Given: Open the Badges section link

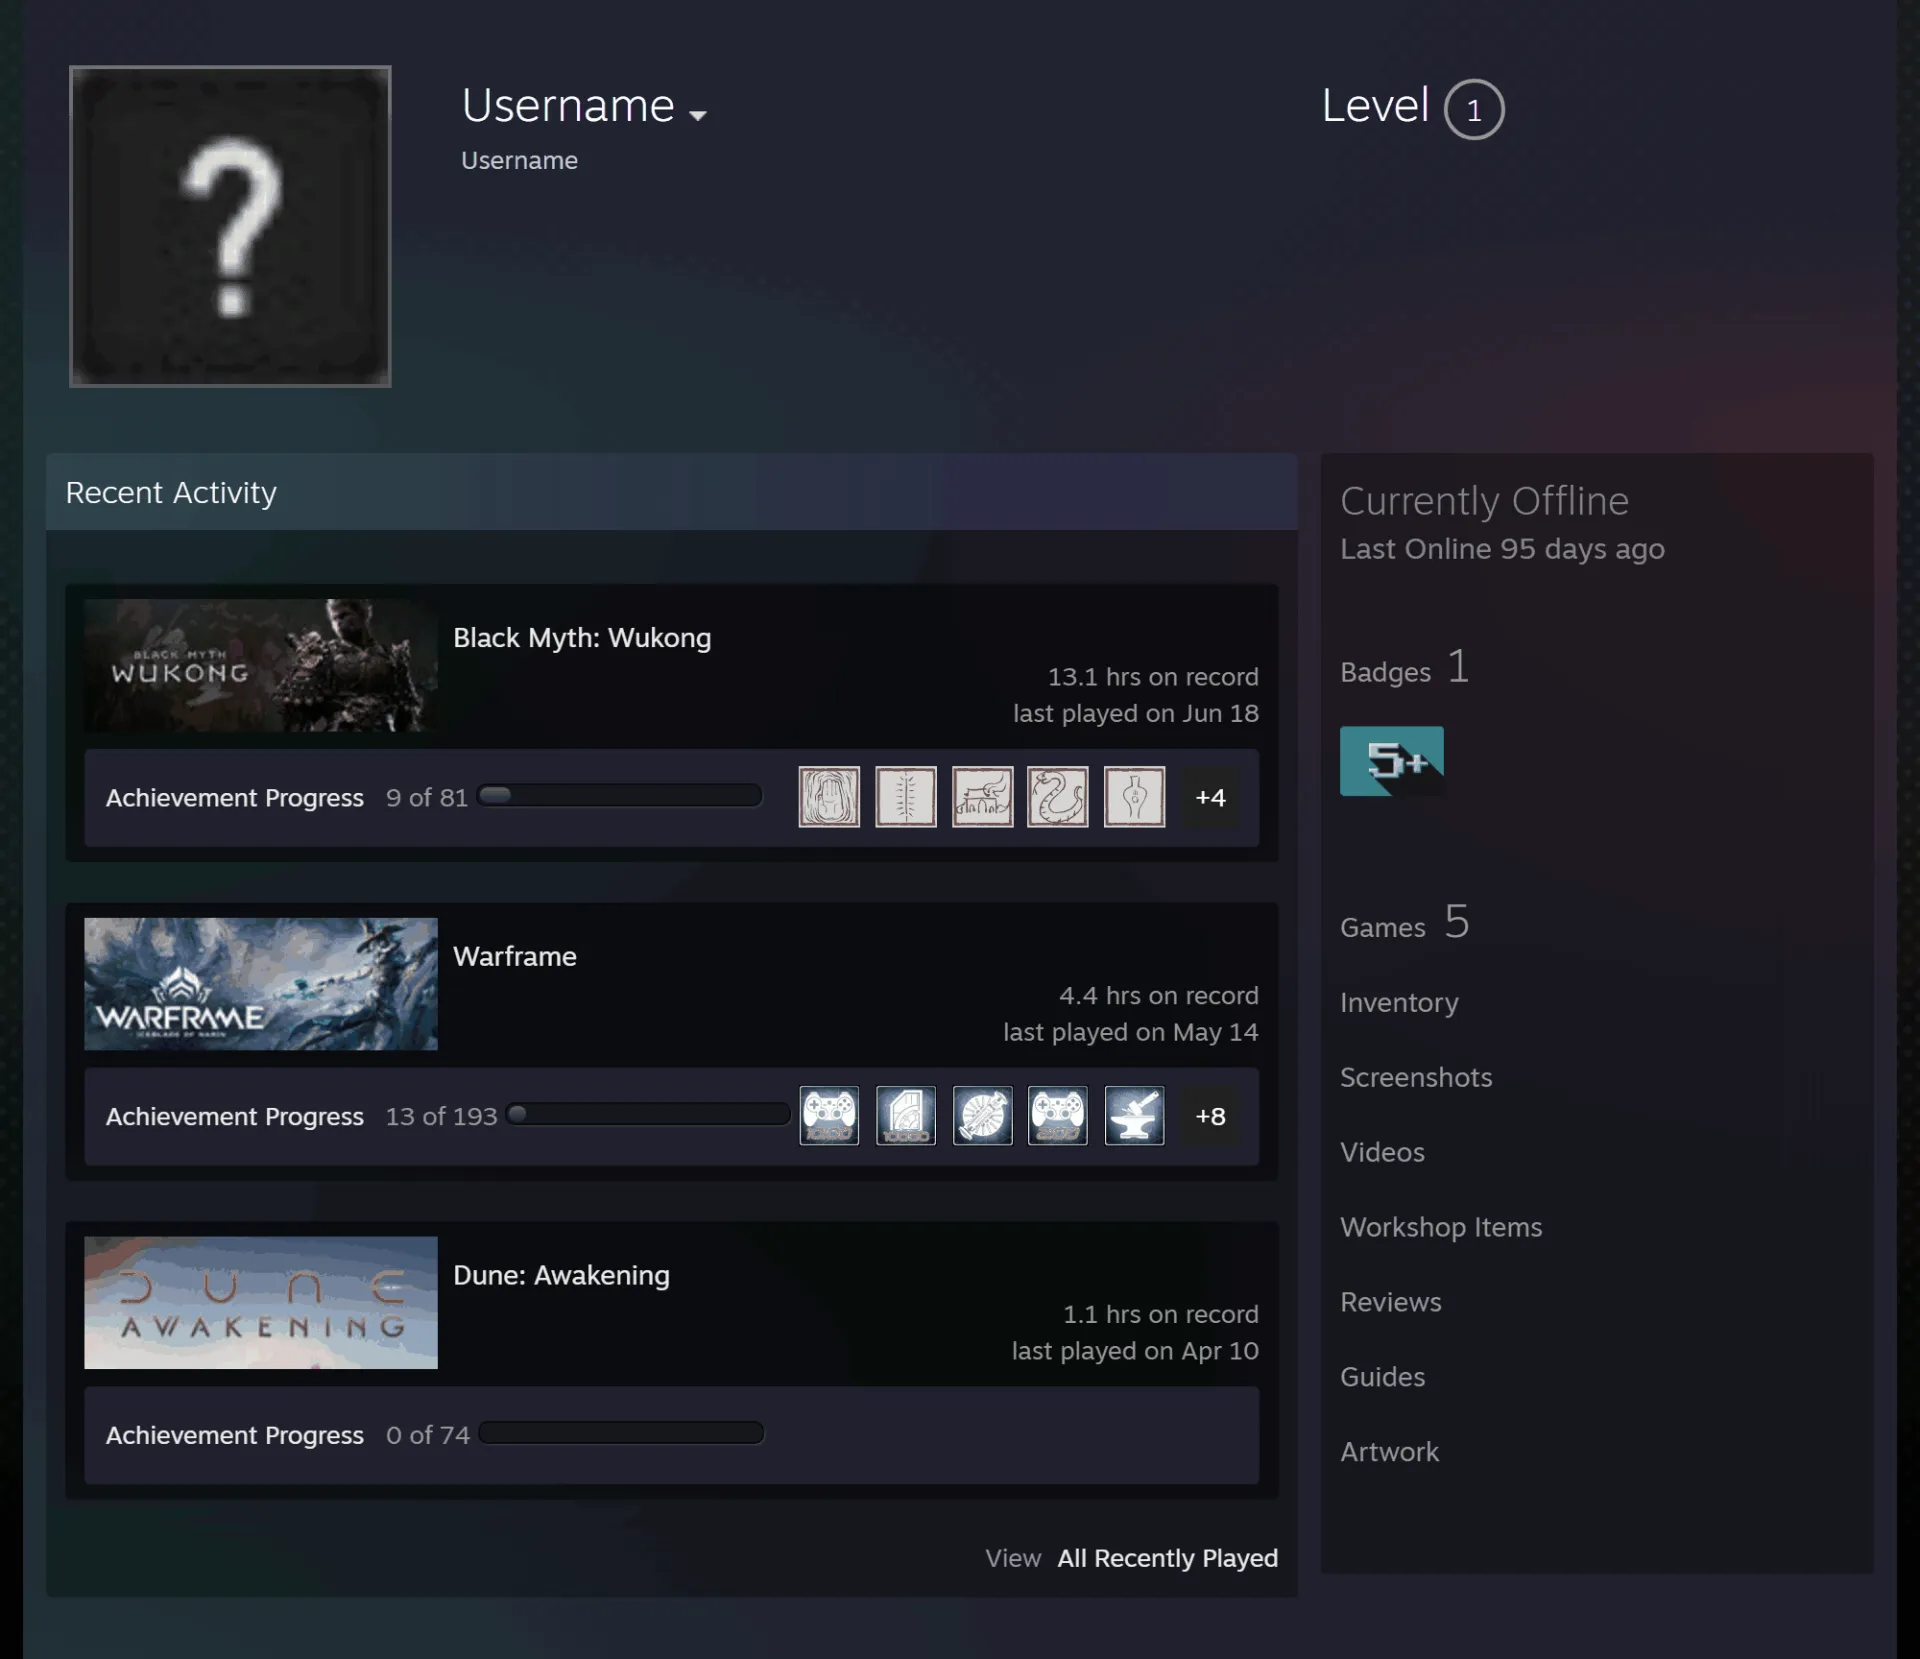Looking at the screenshot, I should [1404, 668].
